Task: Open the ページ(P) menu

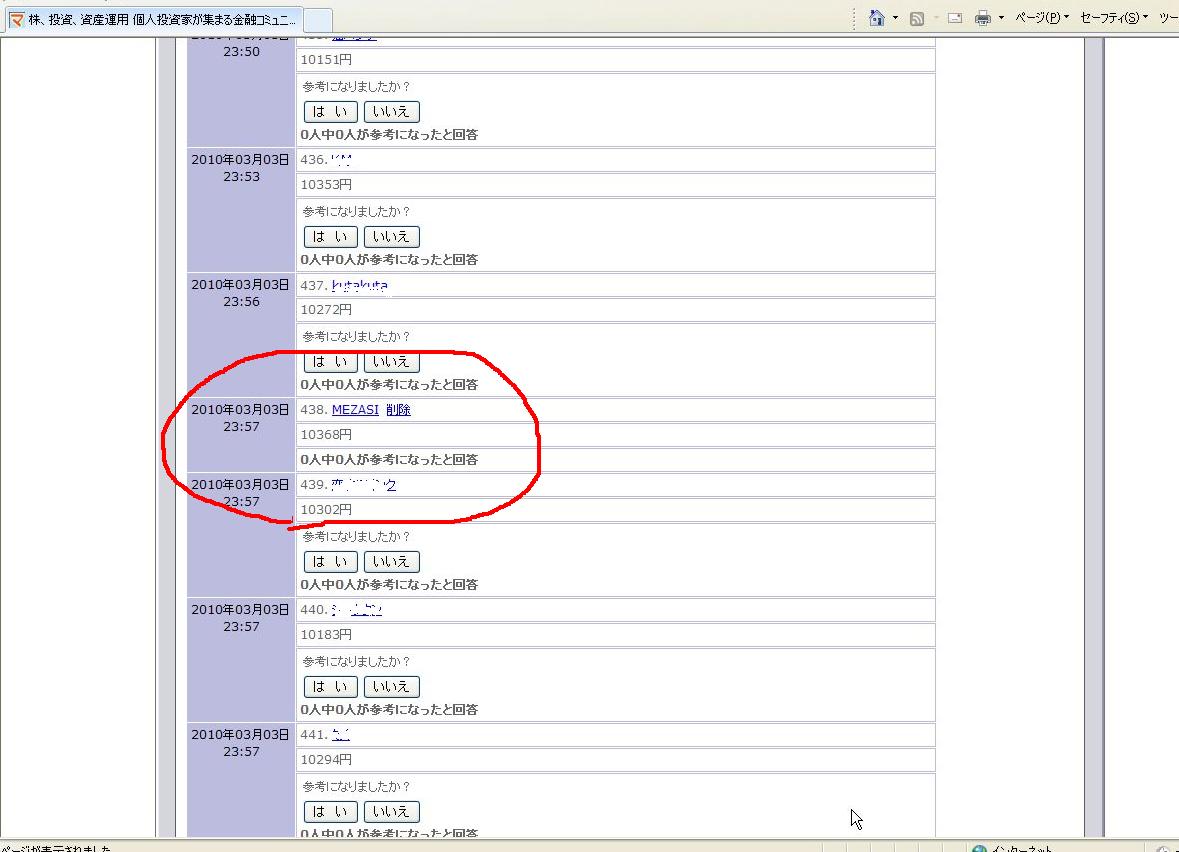Action: (x=1041, y=18)
